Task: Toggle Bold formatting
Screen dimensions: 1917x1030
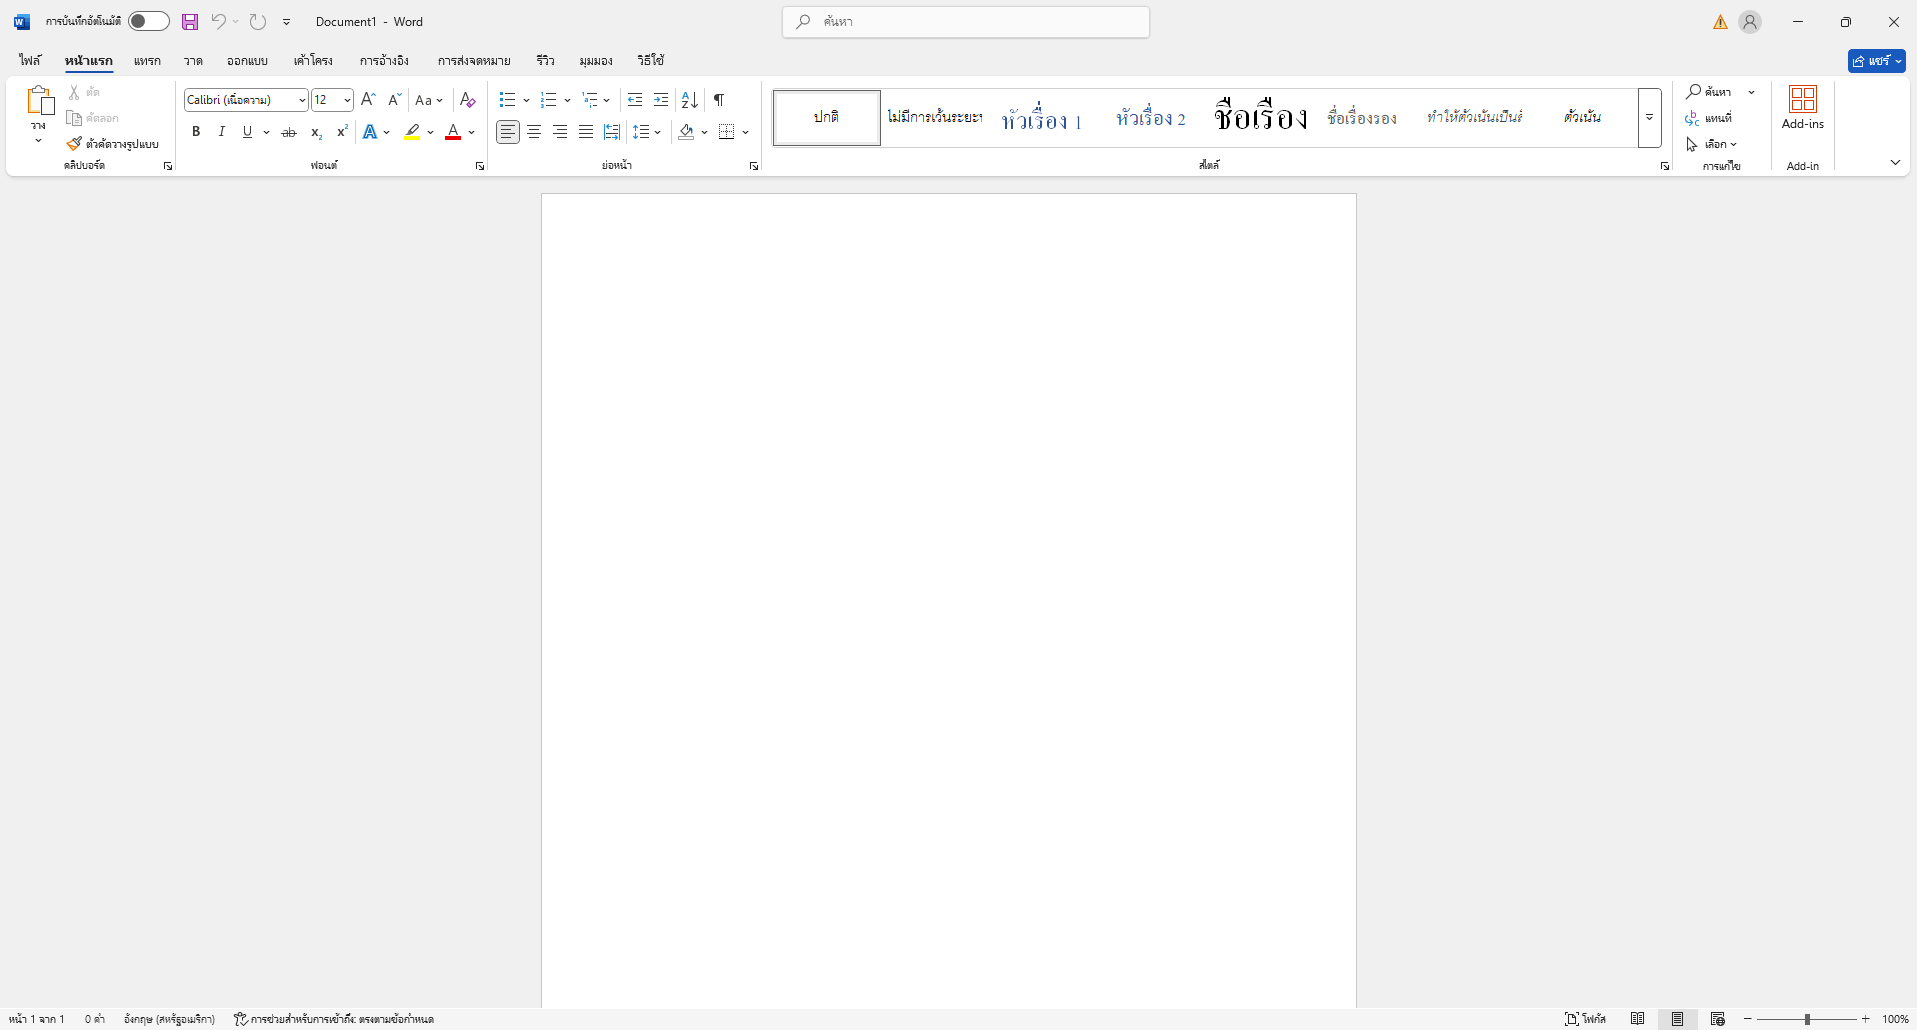Action: click(x=196, y=132)
